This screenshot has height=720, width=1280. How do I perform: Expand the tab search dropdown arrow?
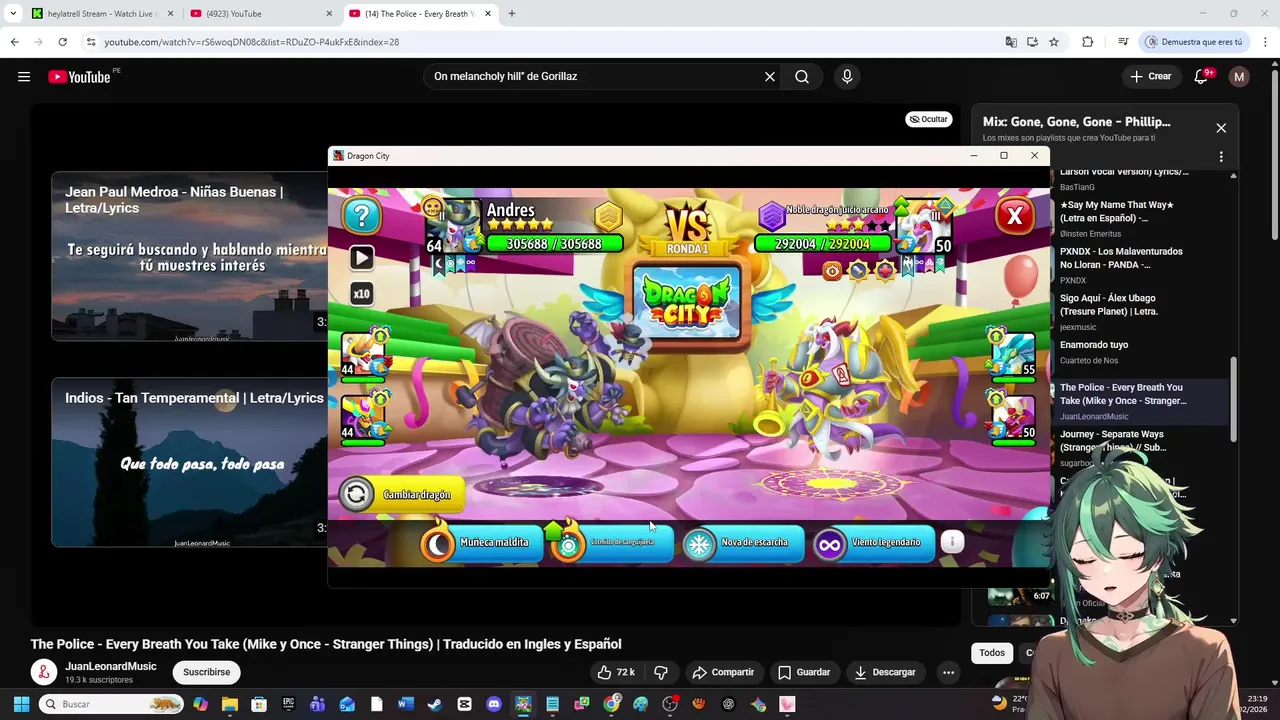click(x=13, y=14)
